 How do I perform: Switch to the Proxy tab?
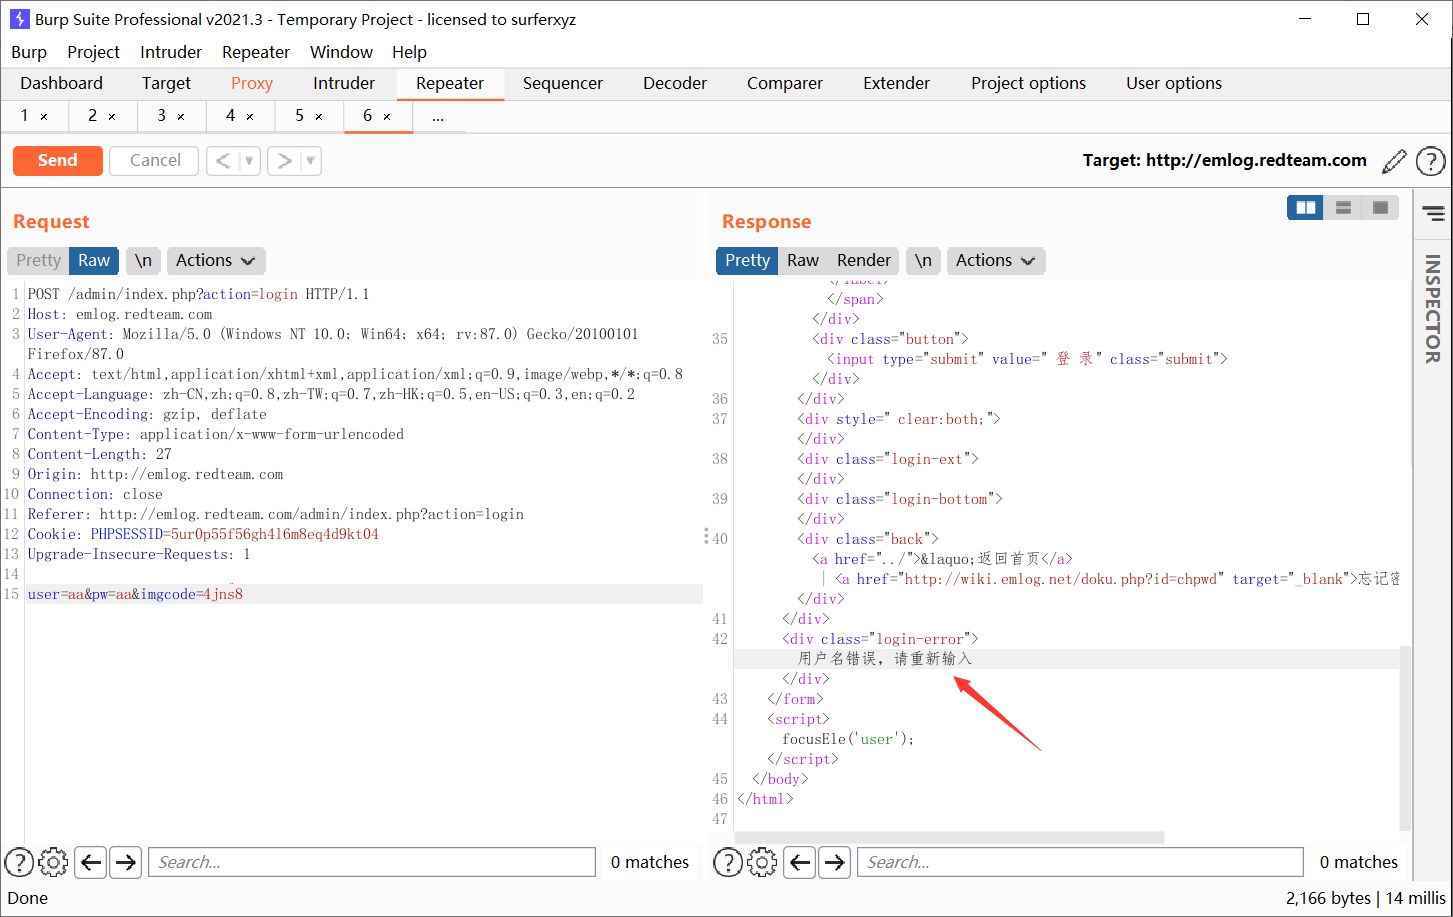[252, 84]
